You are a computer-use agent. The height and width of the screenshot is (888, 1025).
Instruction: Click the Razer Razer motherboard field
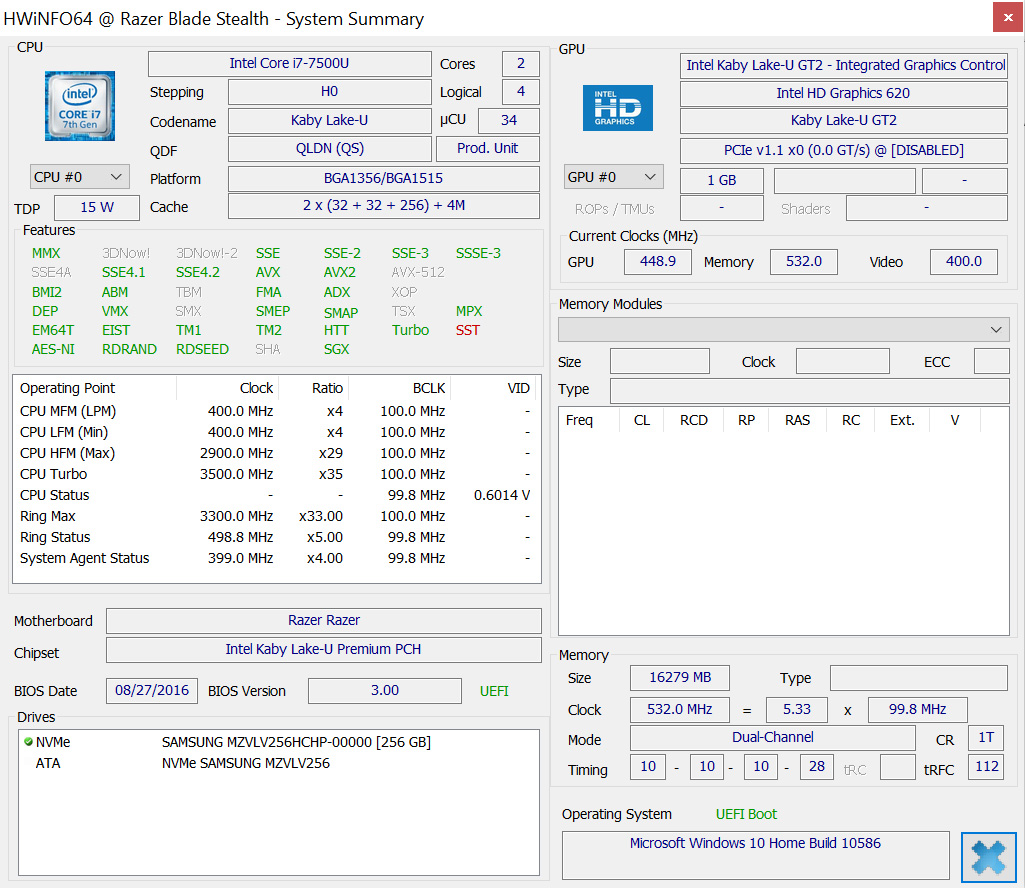[324, 621]
